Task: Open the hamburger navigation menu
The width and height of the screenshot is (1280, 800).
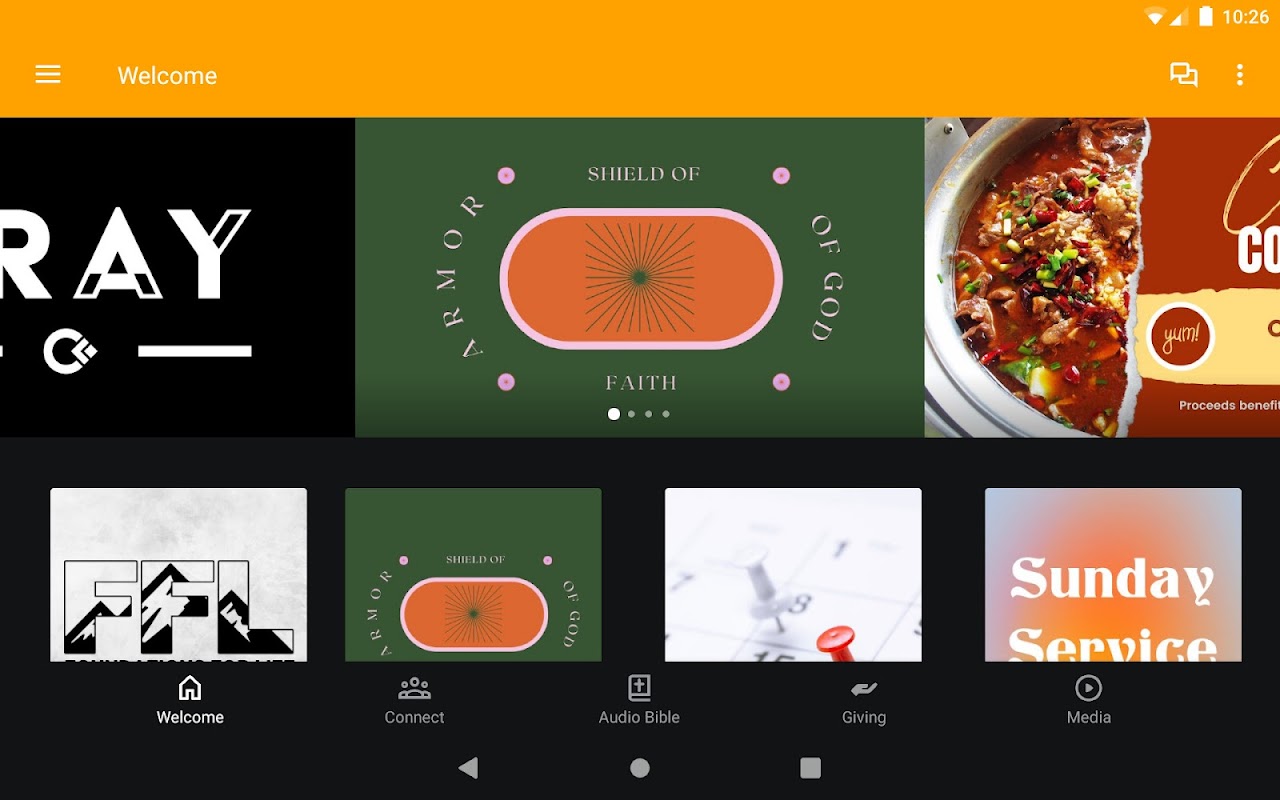Action: pyautogui.click(x=48, y=75)
